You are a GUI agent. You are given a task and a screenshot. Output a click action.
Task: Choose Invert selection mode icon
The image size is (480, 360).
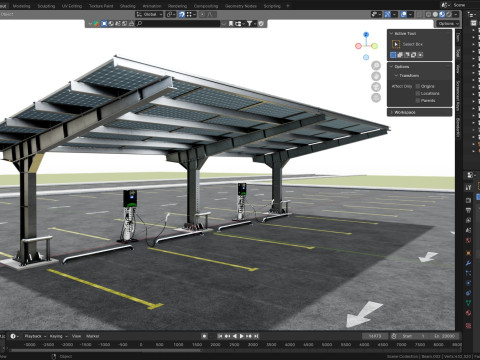(414, 55)
